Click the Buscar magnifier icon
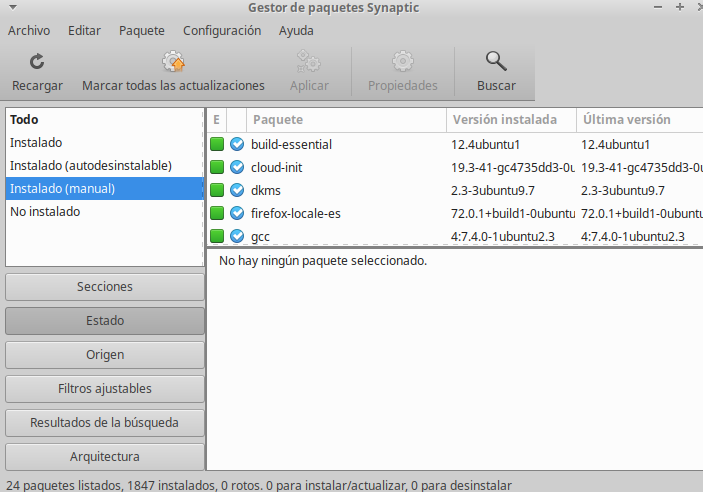The height and width of the screenshot is (492, 703). [x=496, y=61]
